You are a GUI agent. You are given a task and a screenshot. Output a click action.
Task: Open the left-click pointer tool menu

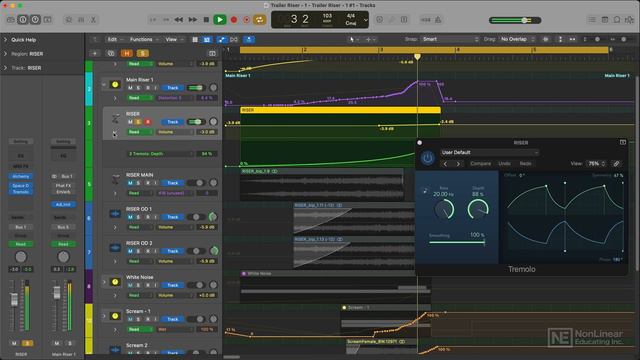coord(353,40)
